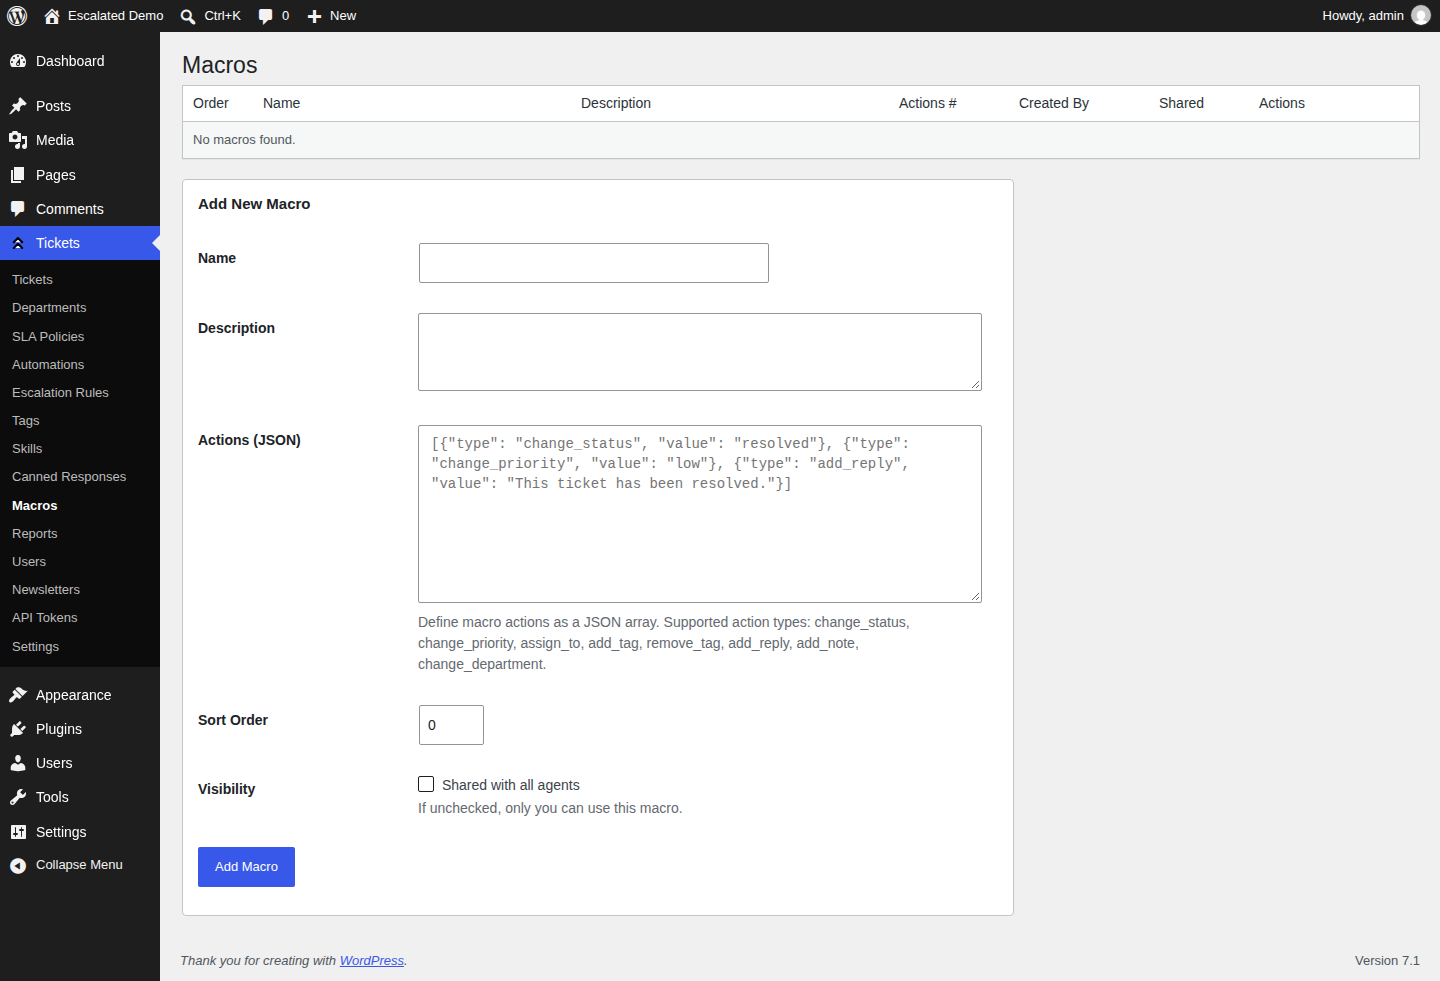This screenshot has width=1440, height=981.
Task: Follow the WordPress footer link
Action: (372, 961)
